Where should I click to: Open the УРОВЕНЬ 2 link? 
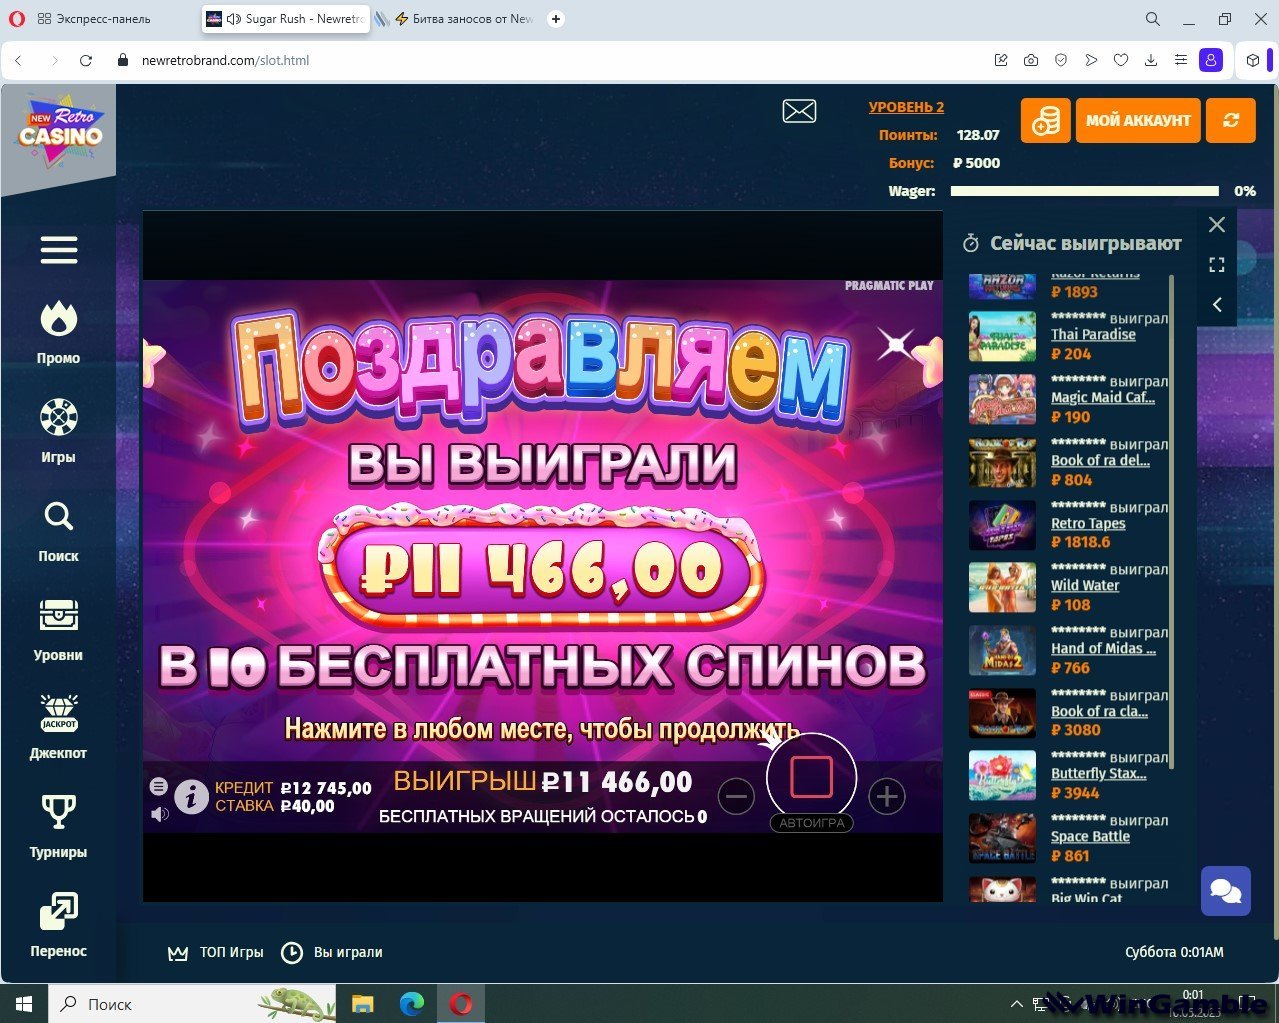point(906,107)
